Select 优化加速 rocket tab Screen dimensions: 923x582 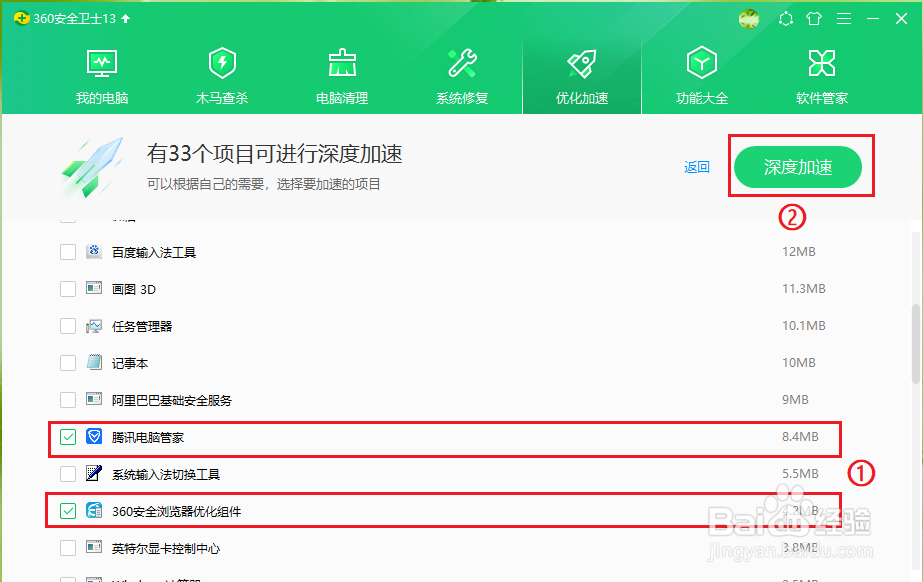[x=582, y=77]
